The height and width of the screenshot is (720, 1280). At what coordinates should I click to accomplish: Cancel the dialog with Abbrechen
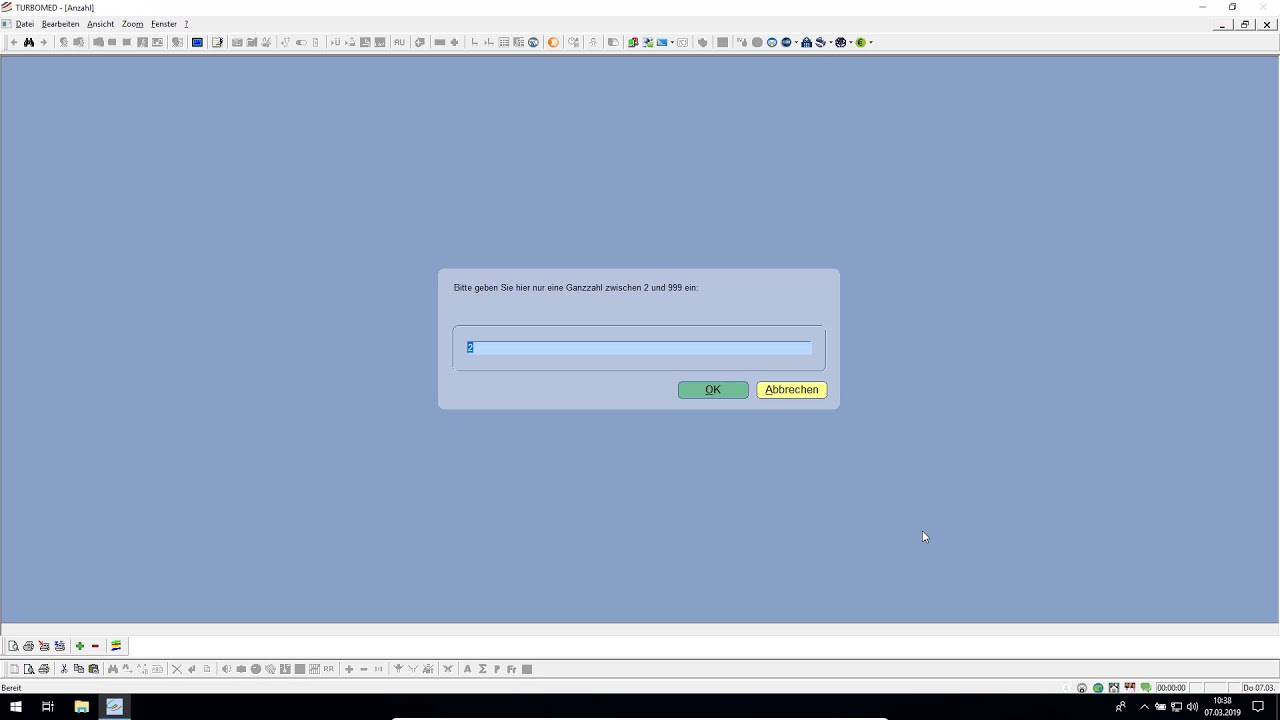[792, 390]
